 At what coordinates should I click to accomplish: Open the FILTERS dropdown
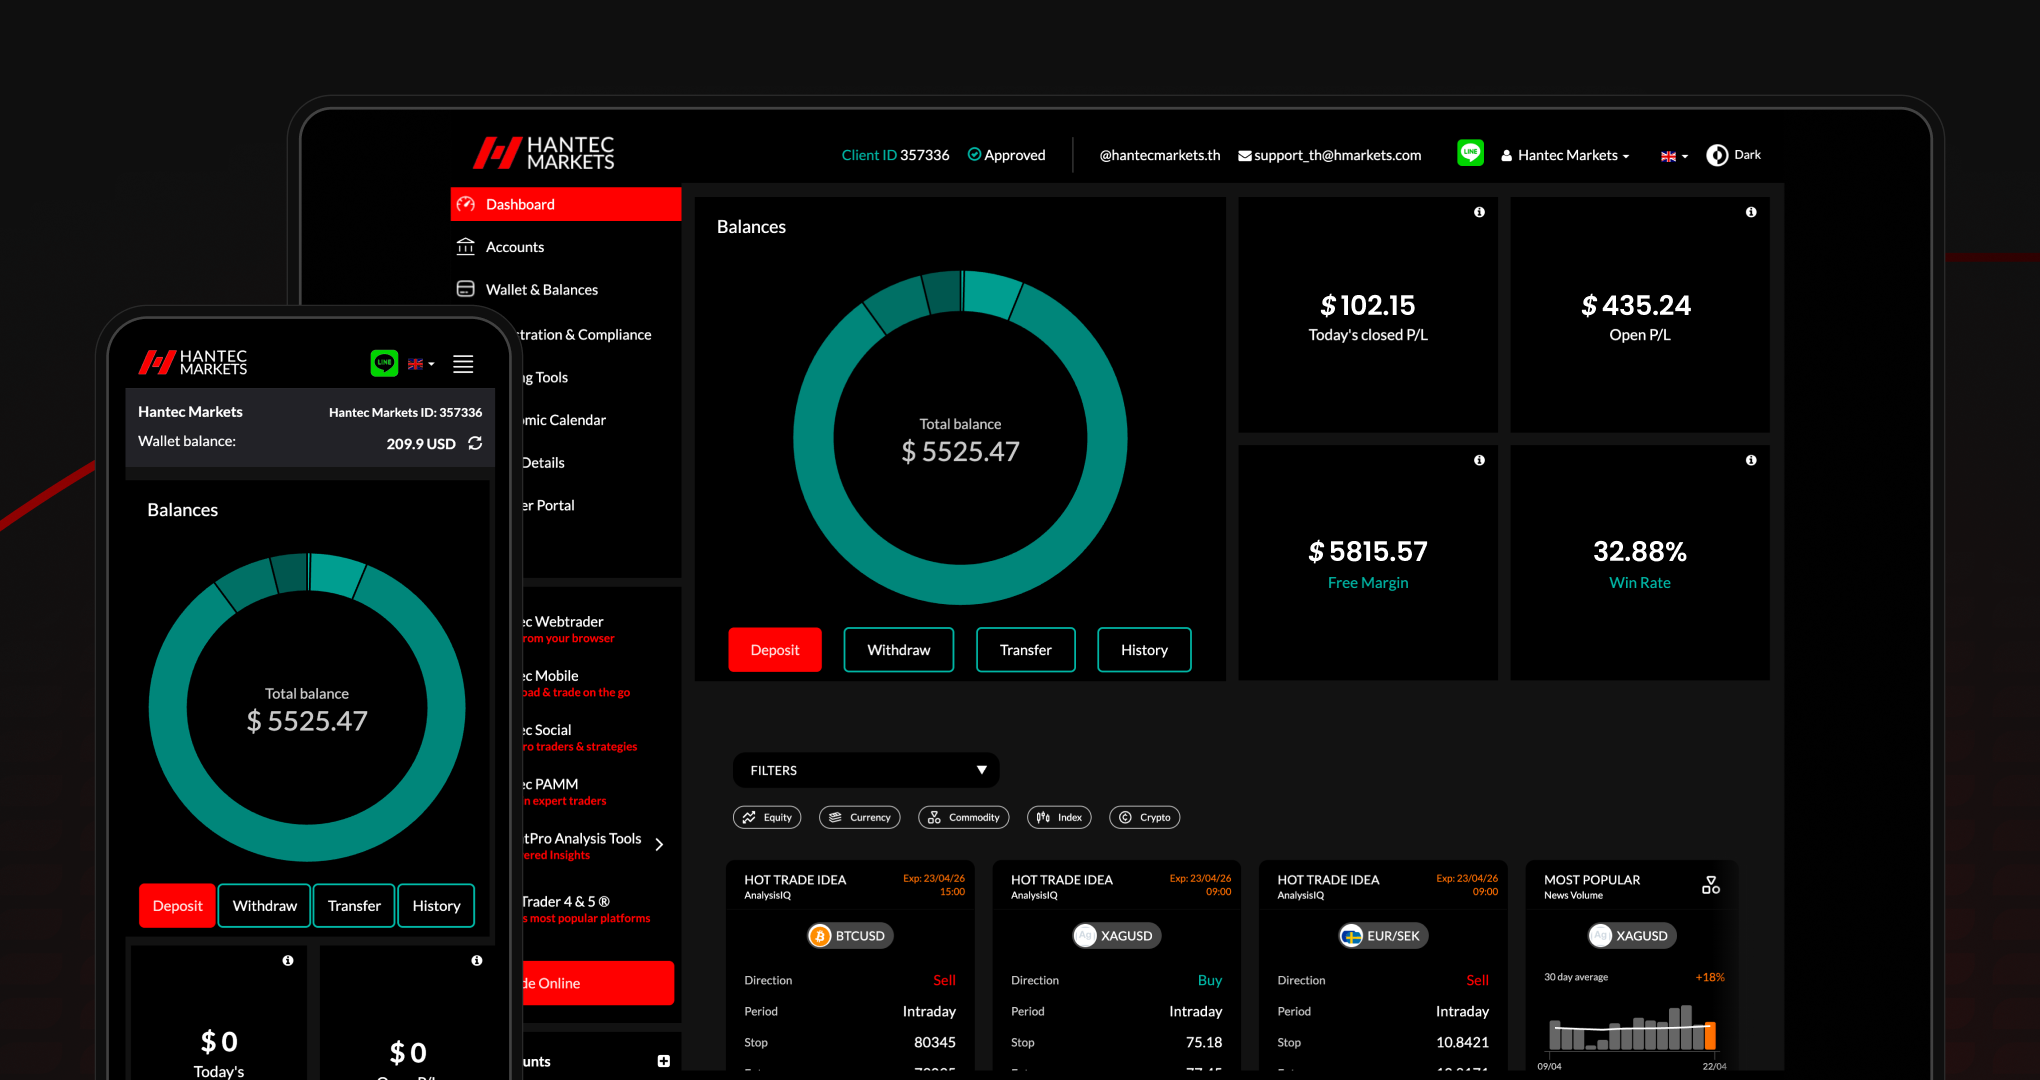point(866,770)
